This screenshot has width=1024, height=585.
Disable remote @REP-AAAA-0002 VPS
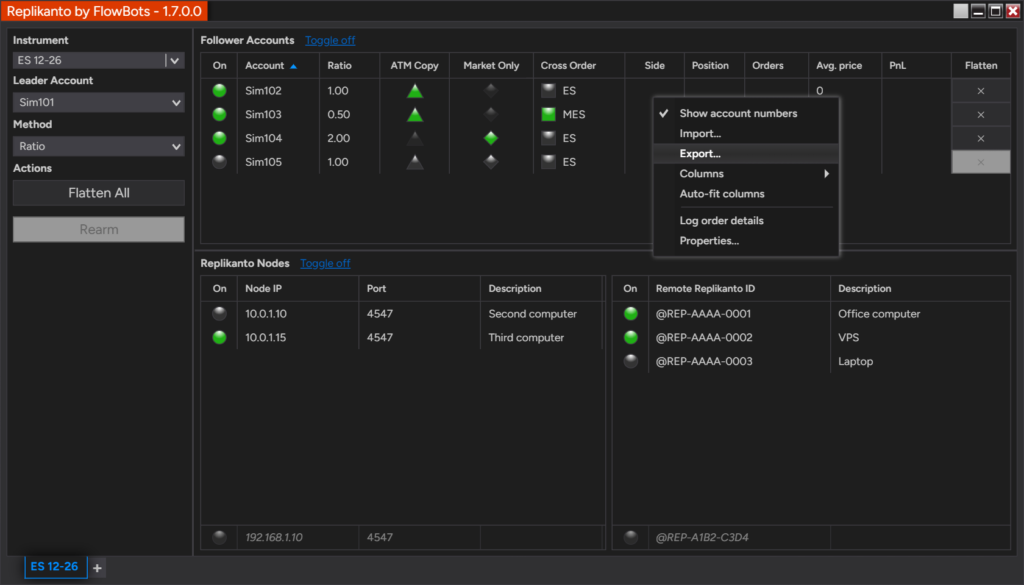[x=630, y=338]
